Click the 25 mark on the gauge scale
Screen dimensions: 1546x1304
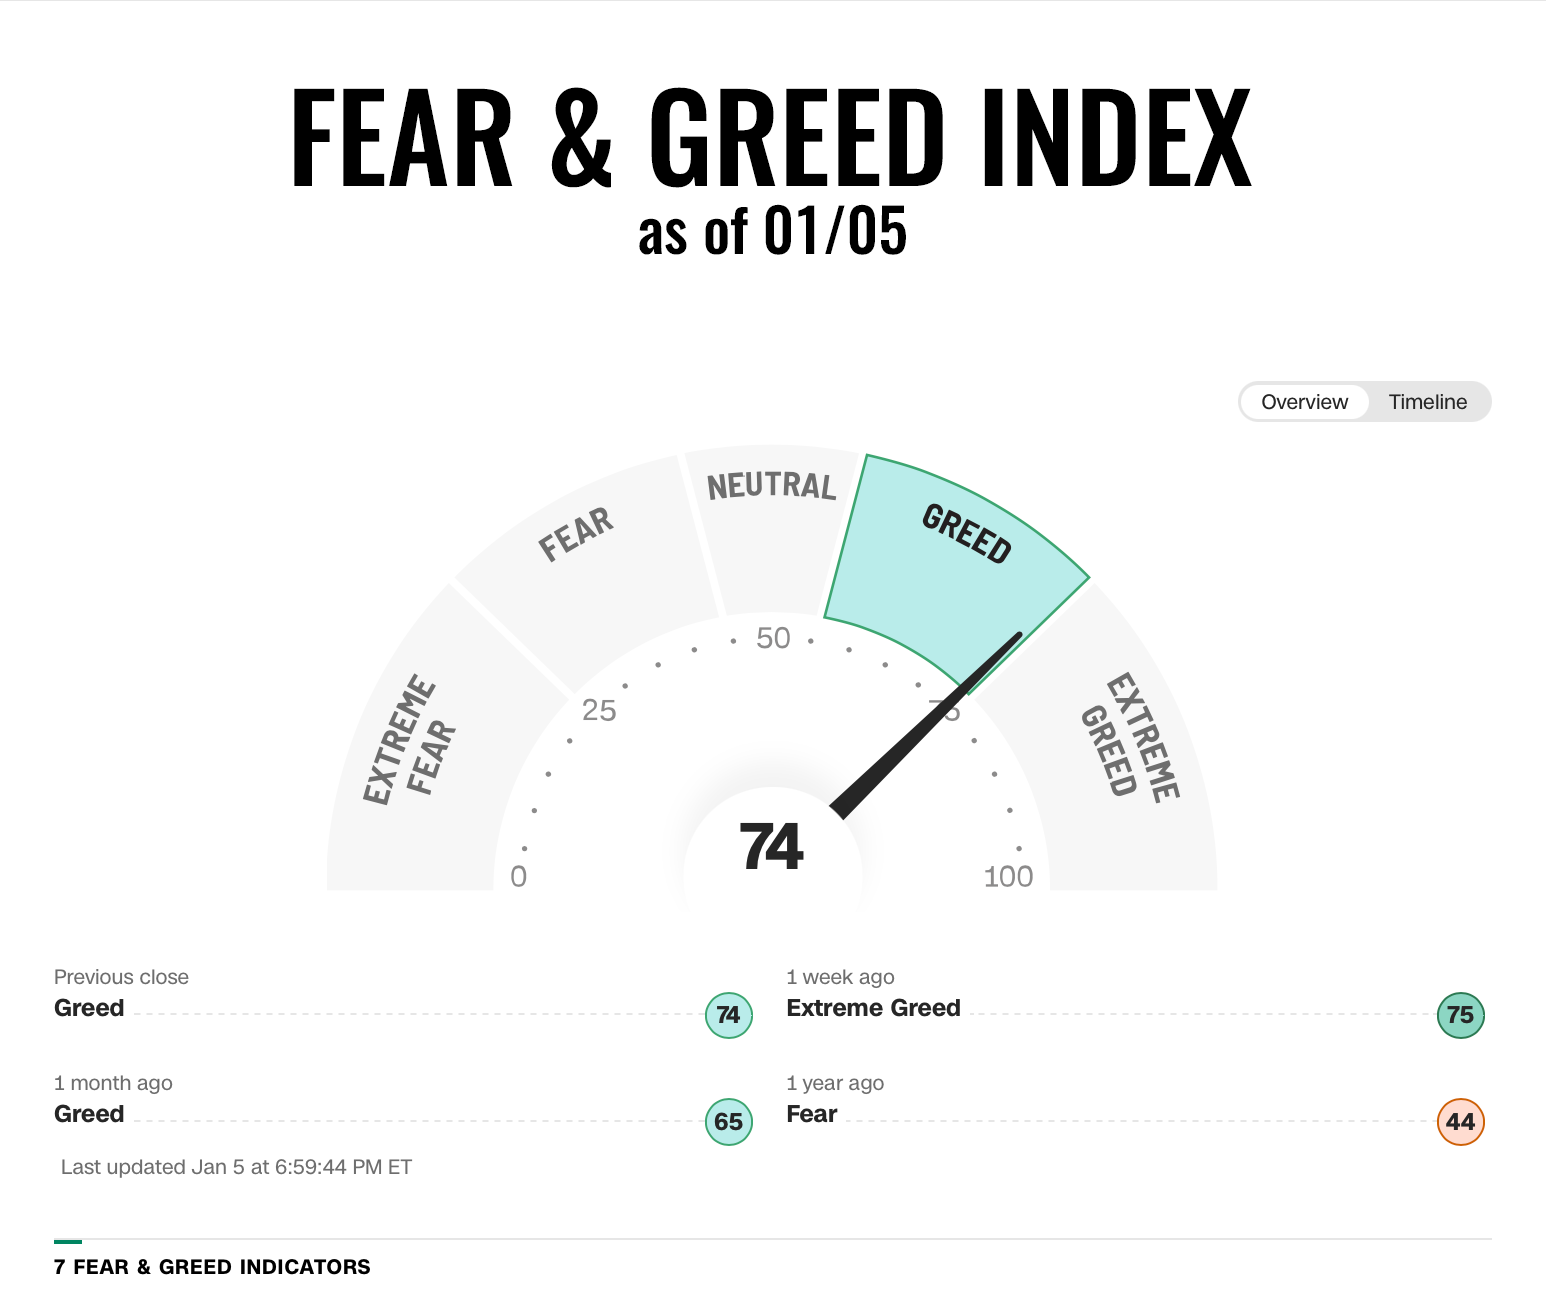click(599, 710)
